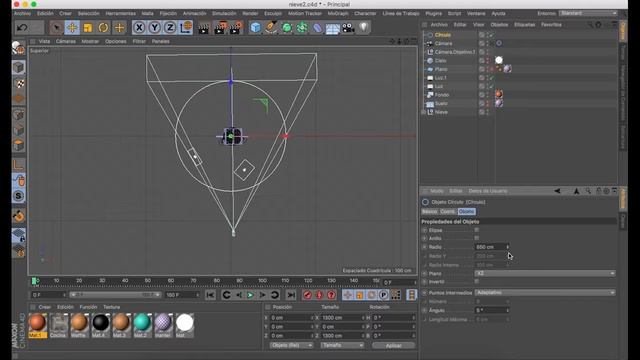Toggle the Anillo checkbox
This screenshot has height=360, width=640.
pos(476,238)
